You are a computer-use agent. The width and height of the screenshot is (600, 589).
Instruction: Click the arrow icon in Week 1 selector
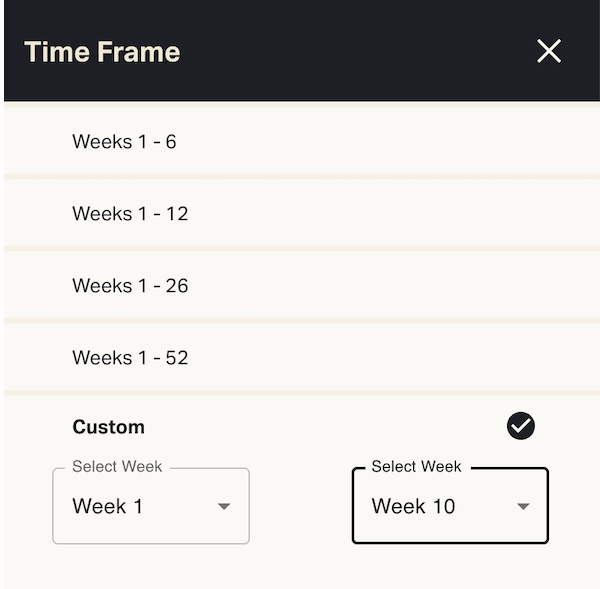pos(224,507)
